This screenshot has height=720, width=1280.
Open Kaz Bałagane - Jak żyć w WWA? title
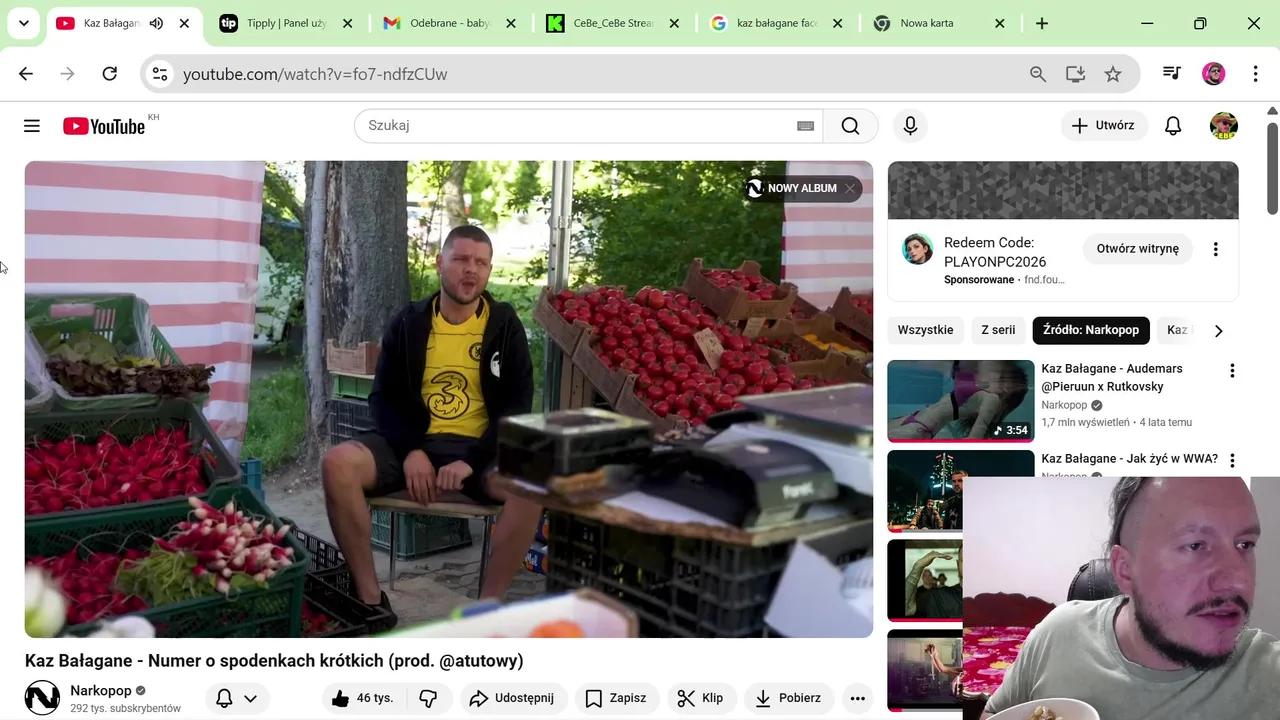pos(1129,459)
